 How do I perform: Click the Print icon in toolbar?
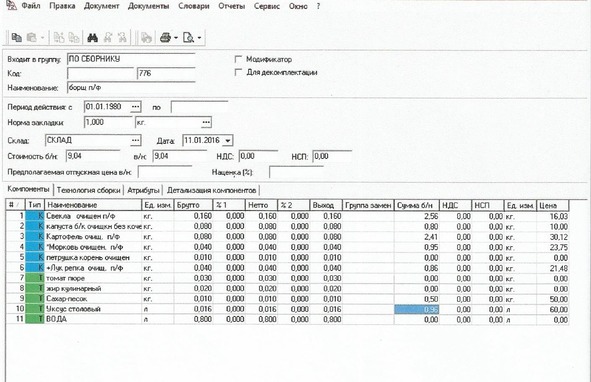tap(165, 37)
